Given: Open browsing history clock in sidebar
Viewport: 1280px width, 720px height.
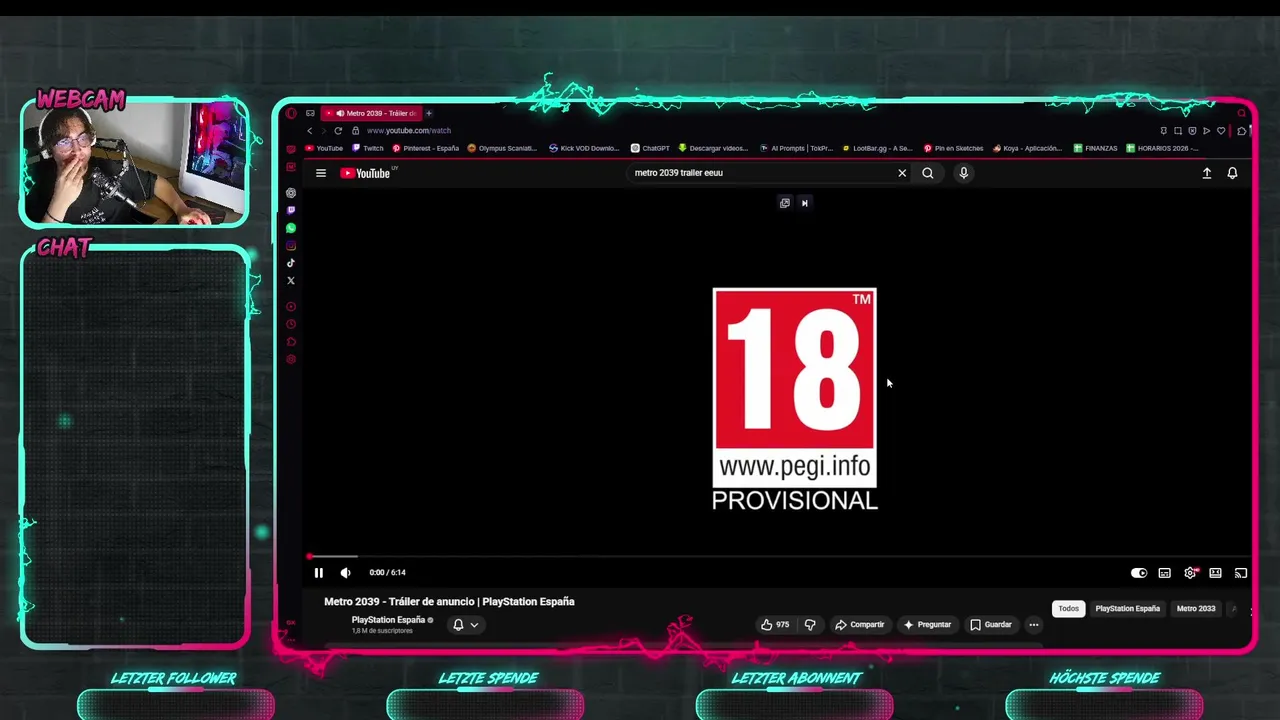Looking at the screenshot, I should (x=291, y=324).
